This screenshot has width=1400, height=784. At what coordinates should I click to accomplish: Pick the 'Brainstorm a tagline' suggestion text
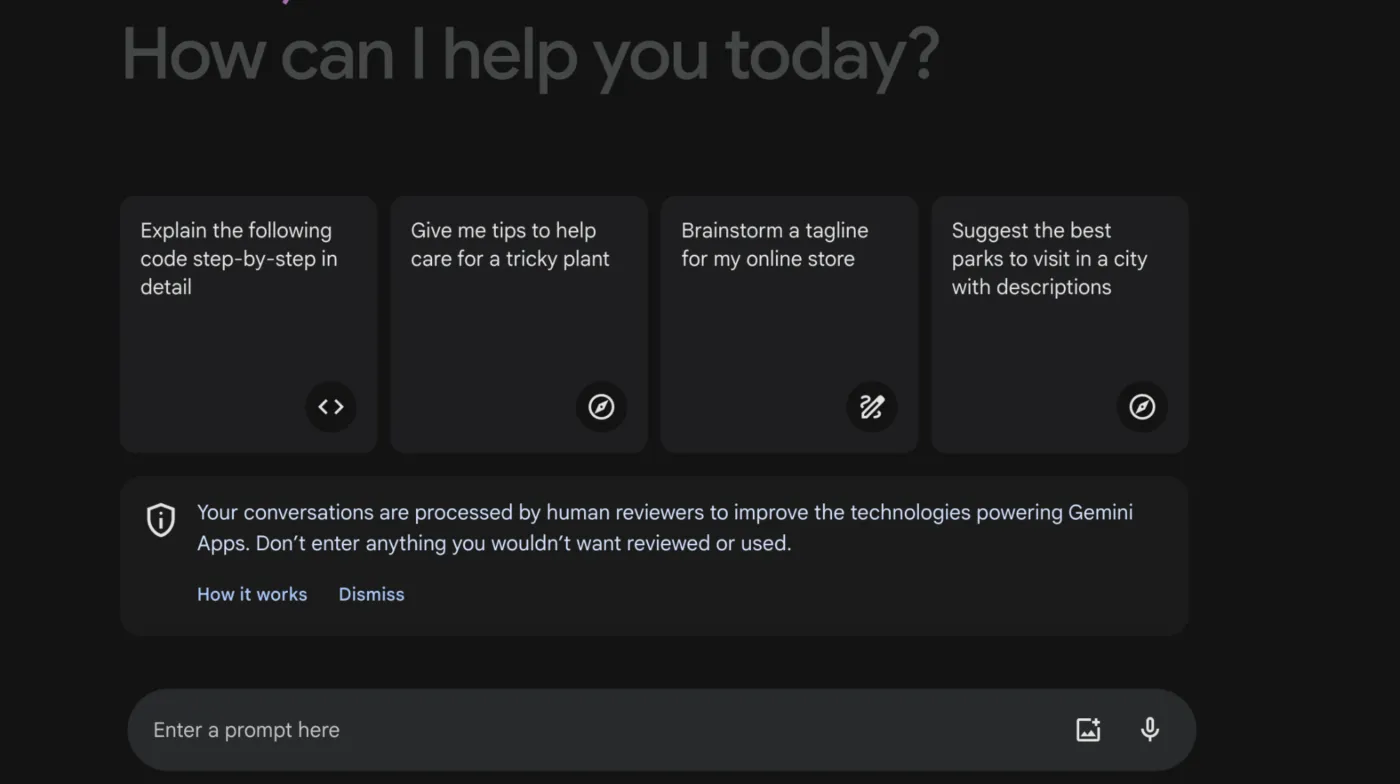[775, 245]
